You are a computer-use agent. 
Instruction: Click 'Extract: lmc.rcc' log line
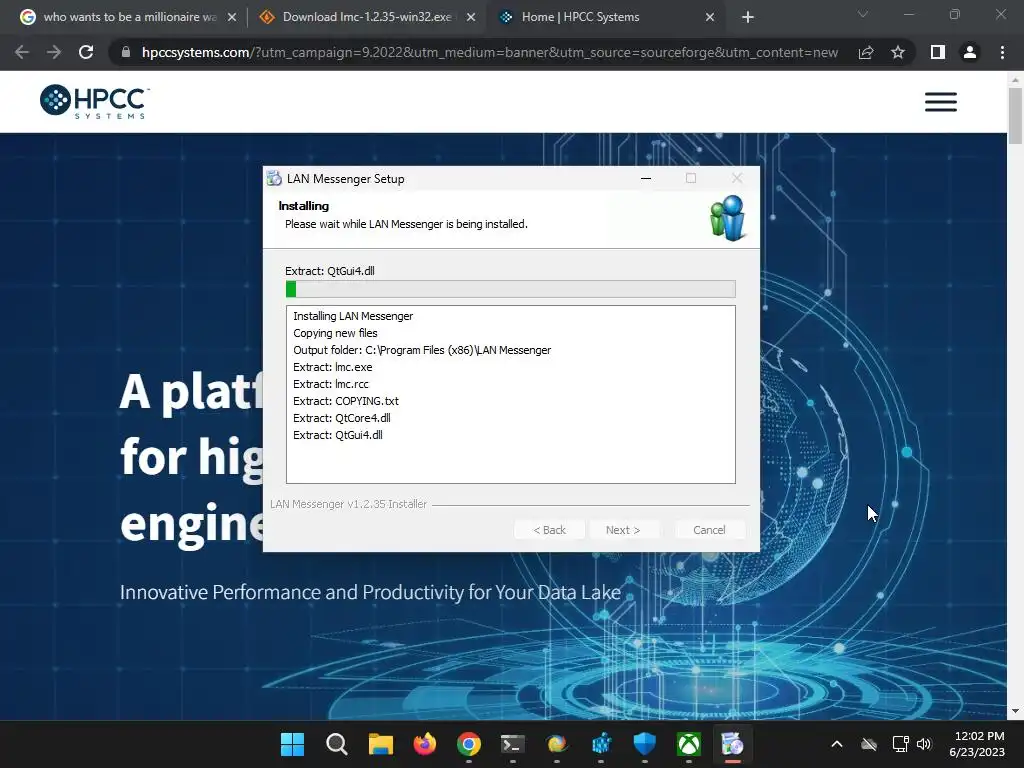[x=330, y=384]
